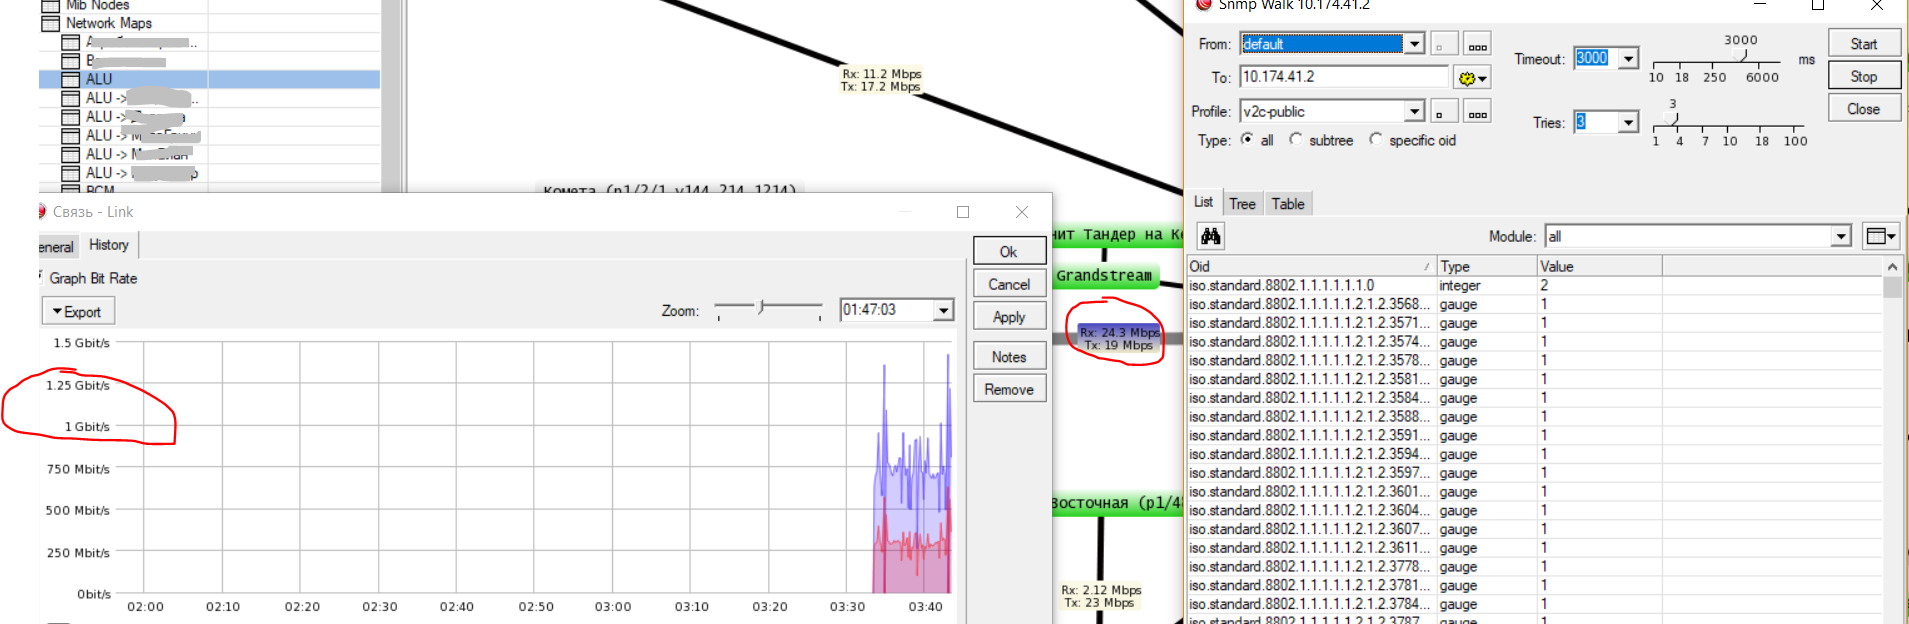1909x624 pixels.
Task: Select the 'subtree' Type radio button
Action: [1296, 139]
